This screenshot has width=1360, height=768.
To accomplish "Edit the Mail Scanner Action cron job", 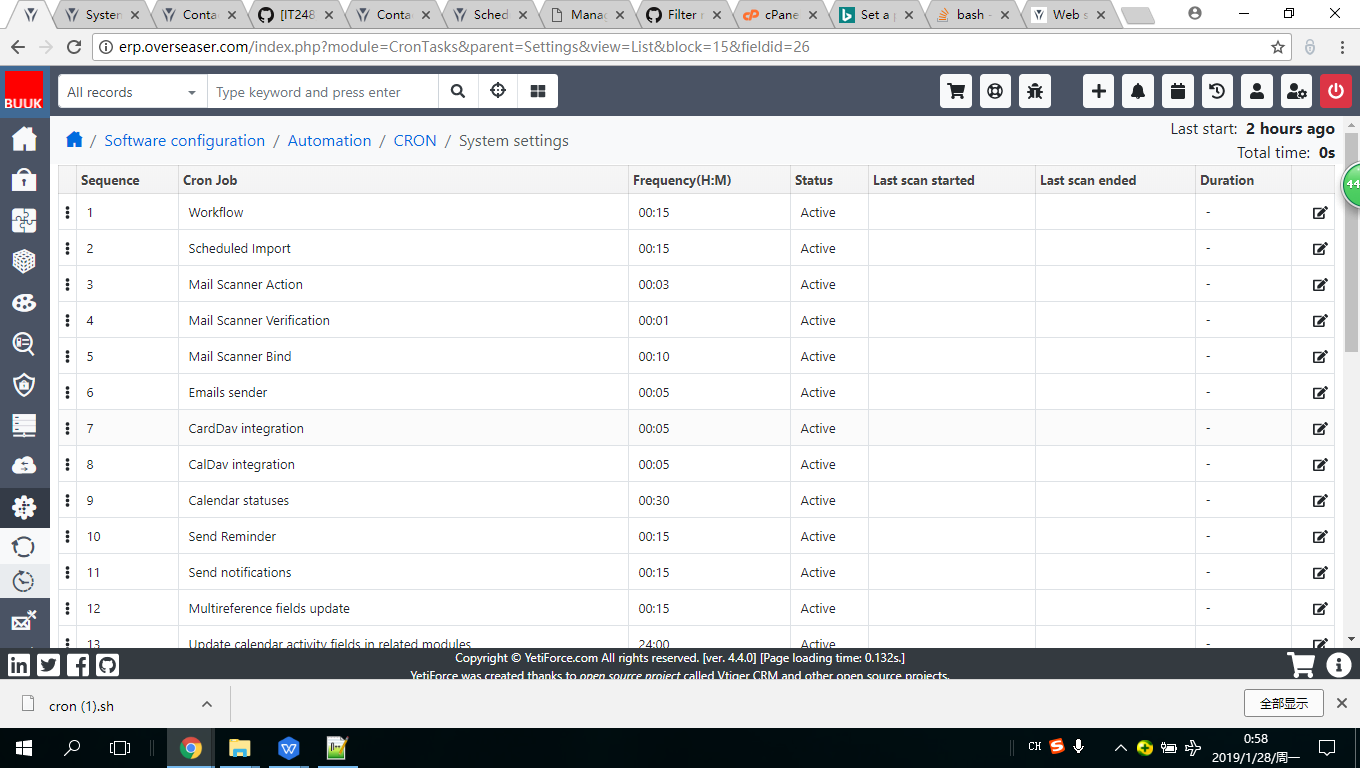I will (x=1320, y=284).
